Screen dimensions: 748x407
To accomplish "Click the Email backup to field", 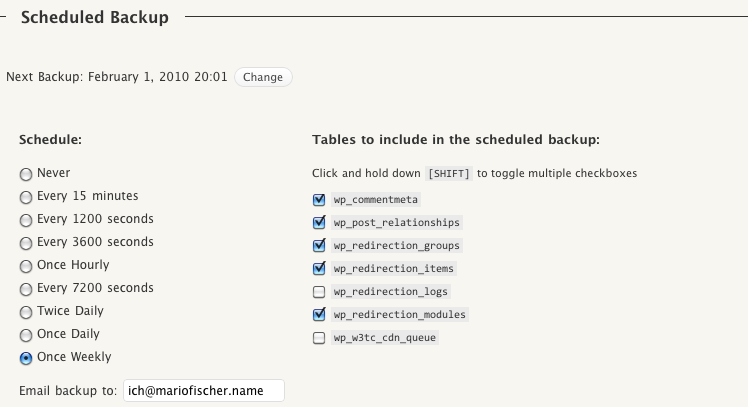I will (x=202, y=391).
